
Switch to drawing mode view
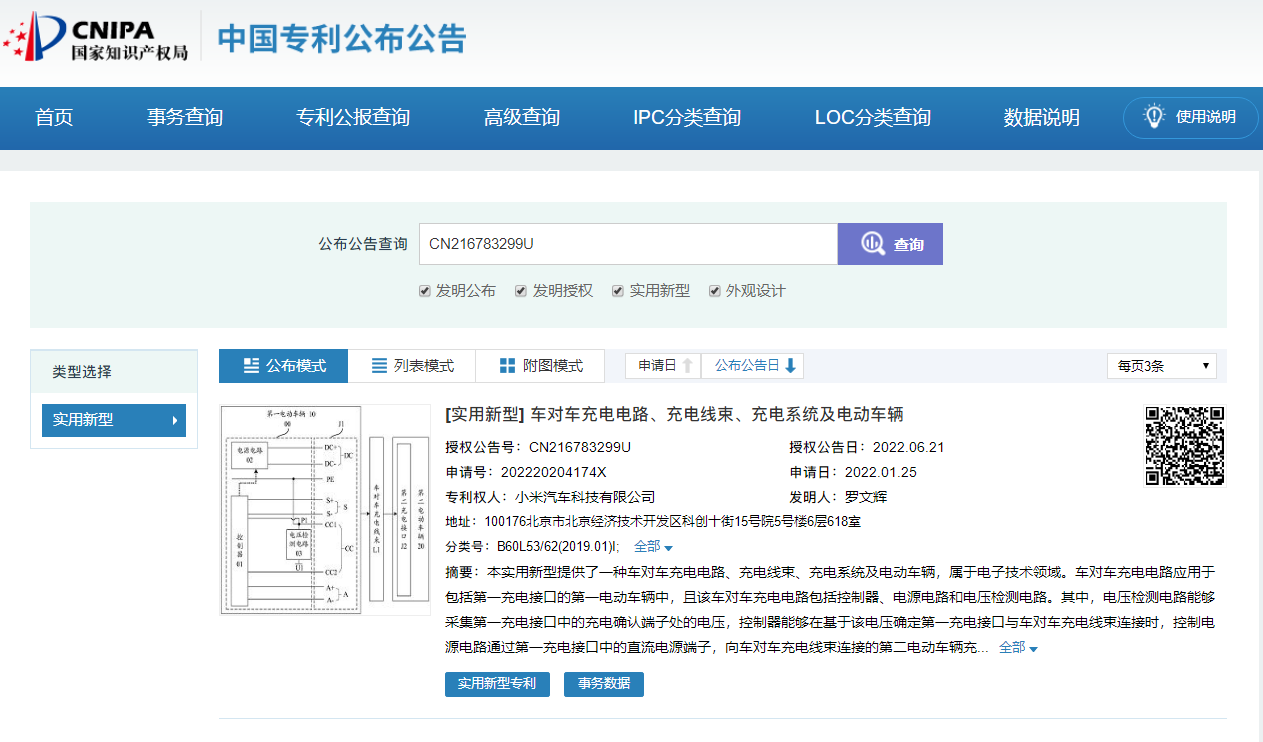[x=540, y=366]
